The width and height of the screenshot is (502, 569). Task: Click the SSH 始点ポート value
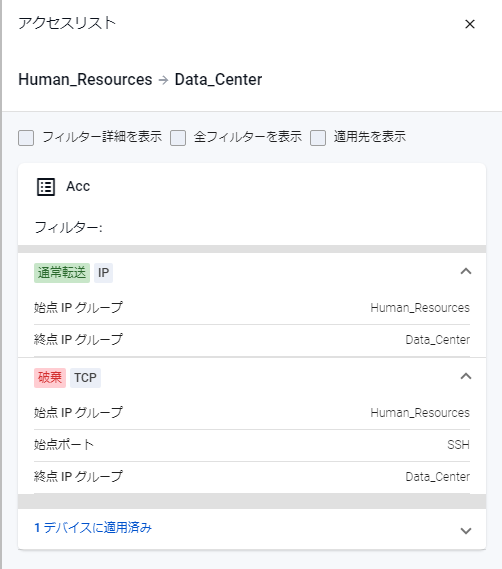[458, 445]
